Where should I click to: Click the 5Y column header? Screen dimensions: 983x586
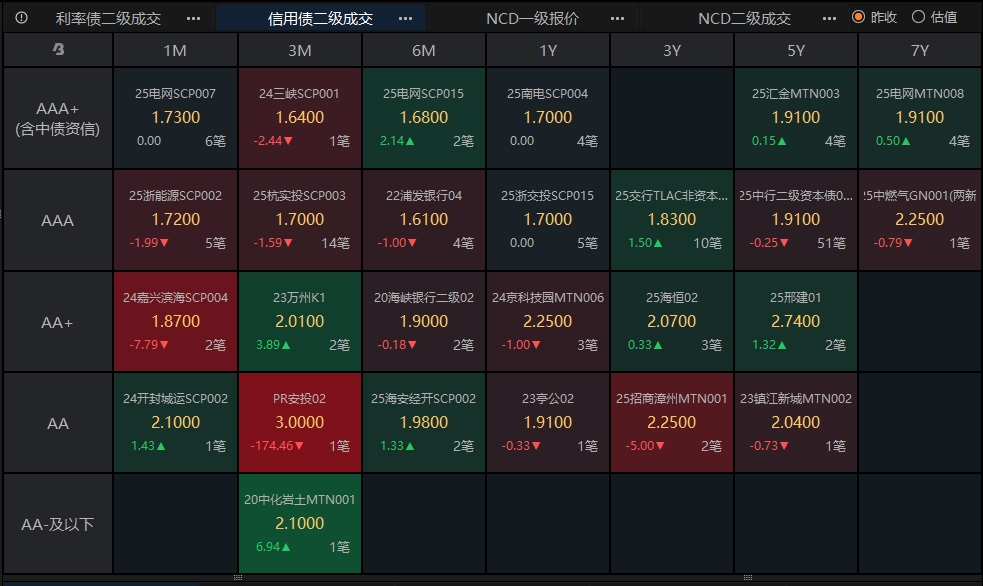pyautogui.click(x=796, y=50)
